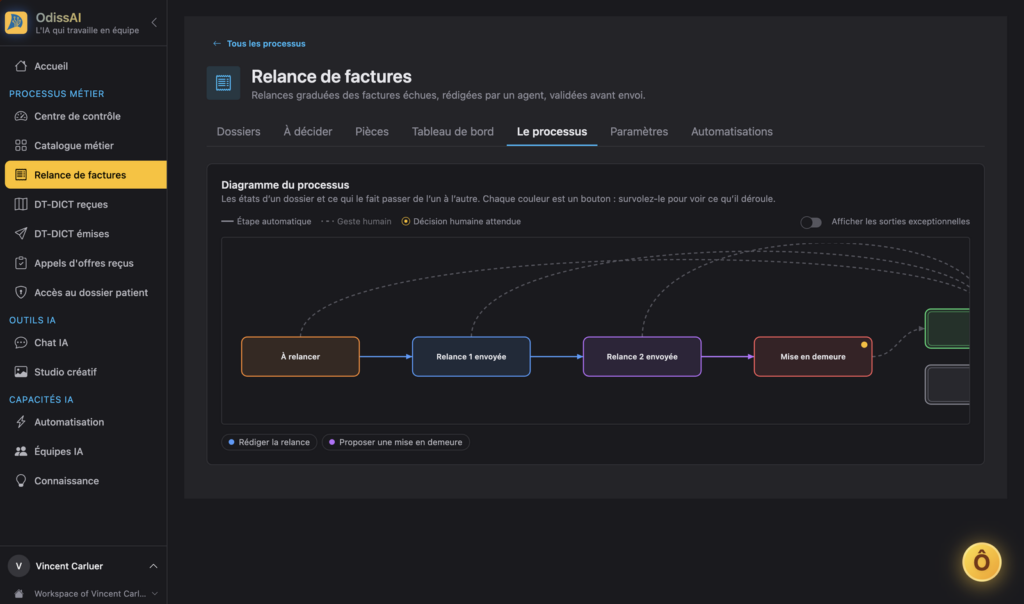Click the Geste humain legend entry
Image resolution: width=1024 pixels, height=604 pixels.
[357, 221]
